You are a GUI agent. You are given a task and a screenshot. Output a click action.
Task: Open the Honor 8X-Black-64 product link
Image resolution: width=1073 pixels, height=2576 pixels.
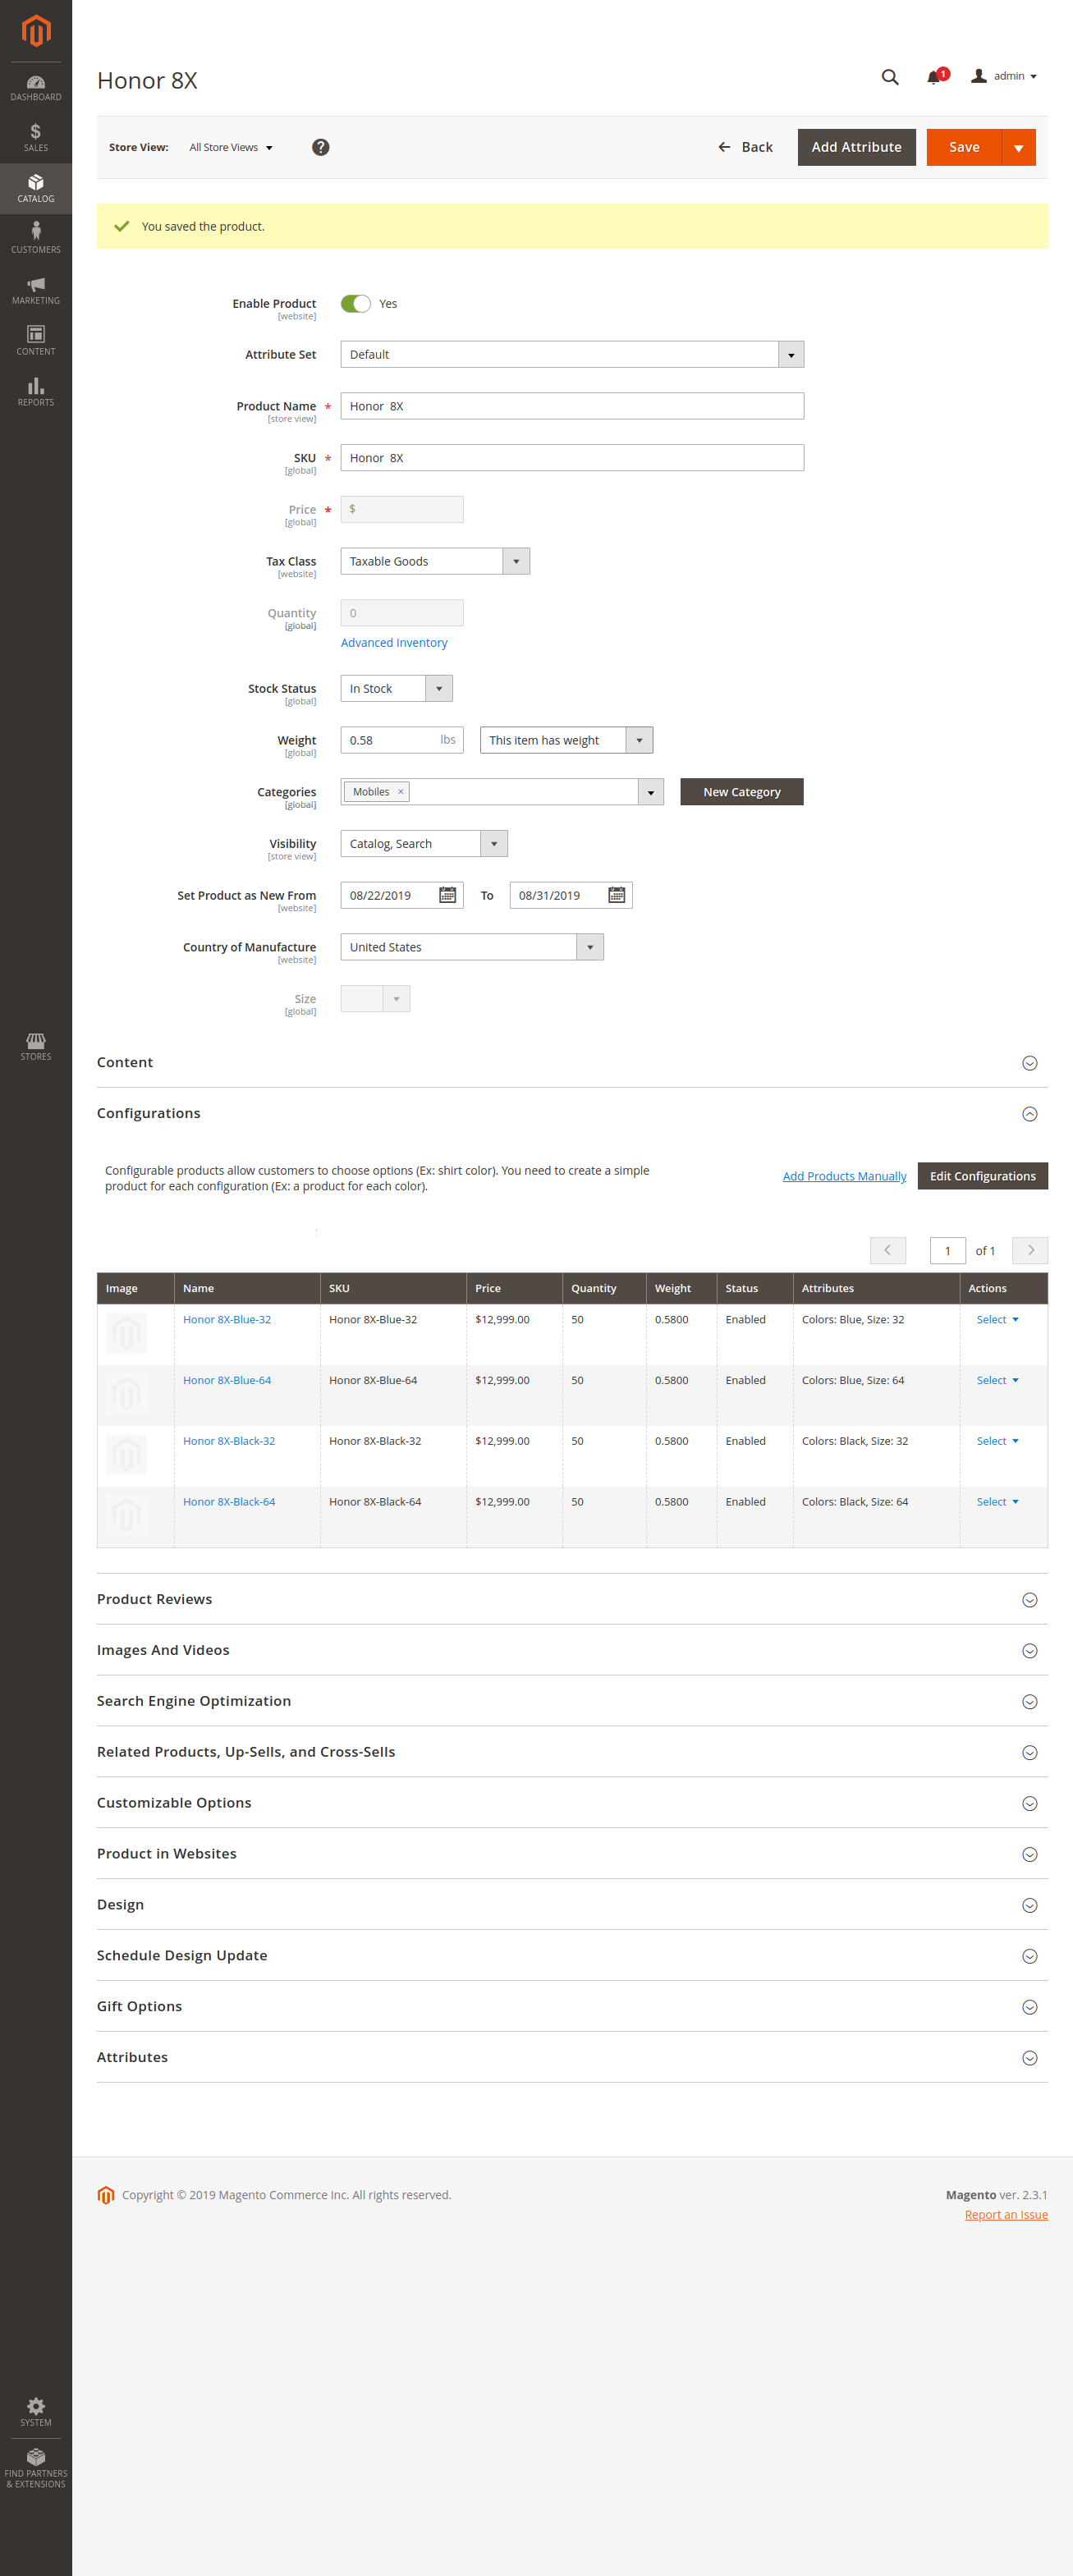(229, 1502)
